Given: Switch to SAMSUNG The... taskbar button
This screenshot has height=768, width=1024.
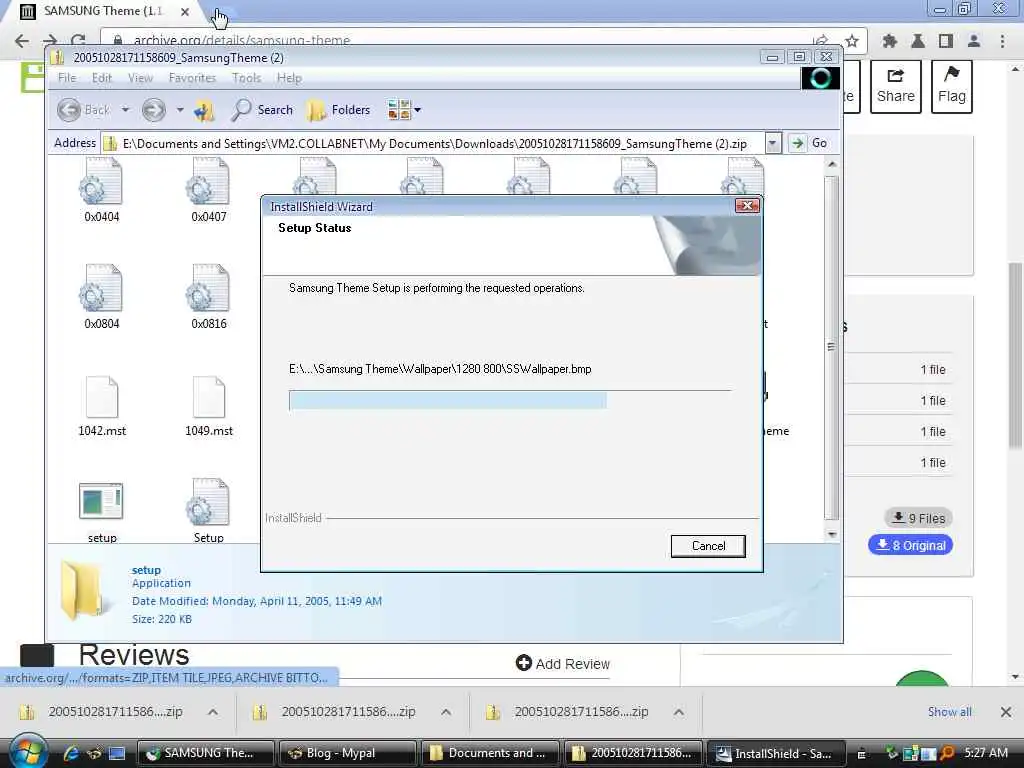Looking at the screenshot, I should 206,753.
